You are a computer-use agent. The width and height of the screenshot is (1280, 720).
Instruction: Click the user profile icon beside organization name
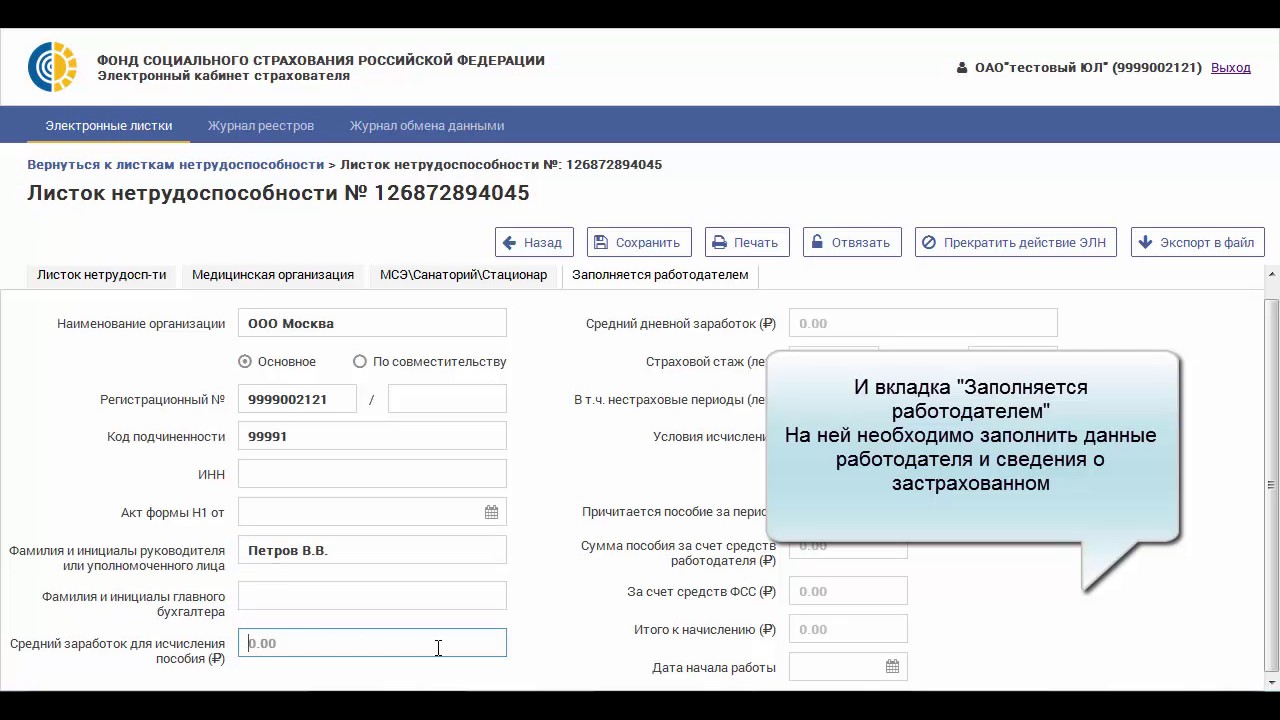pos(964,68)
